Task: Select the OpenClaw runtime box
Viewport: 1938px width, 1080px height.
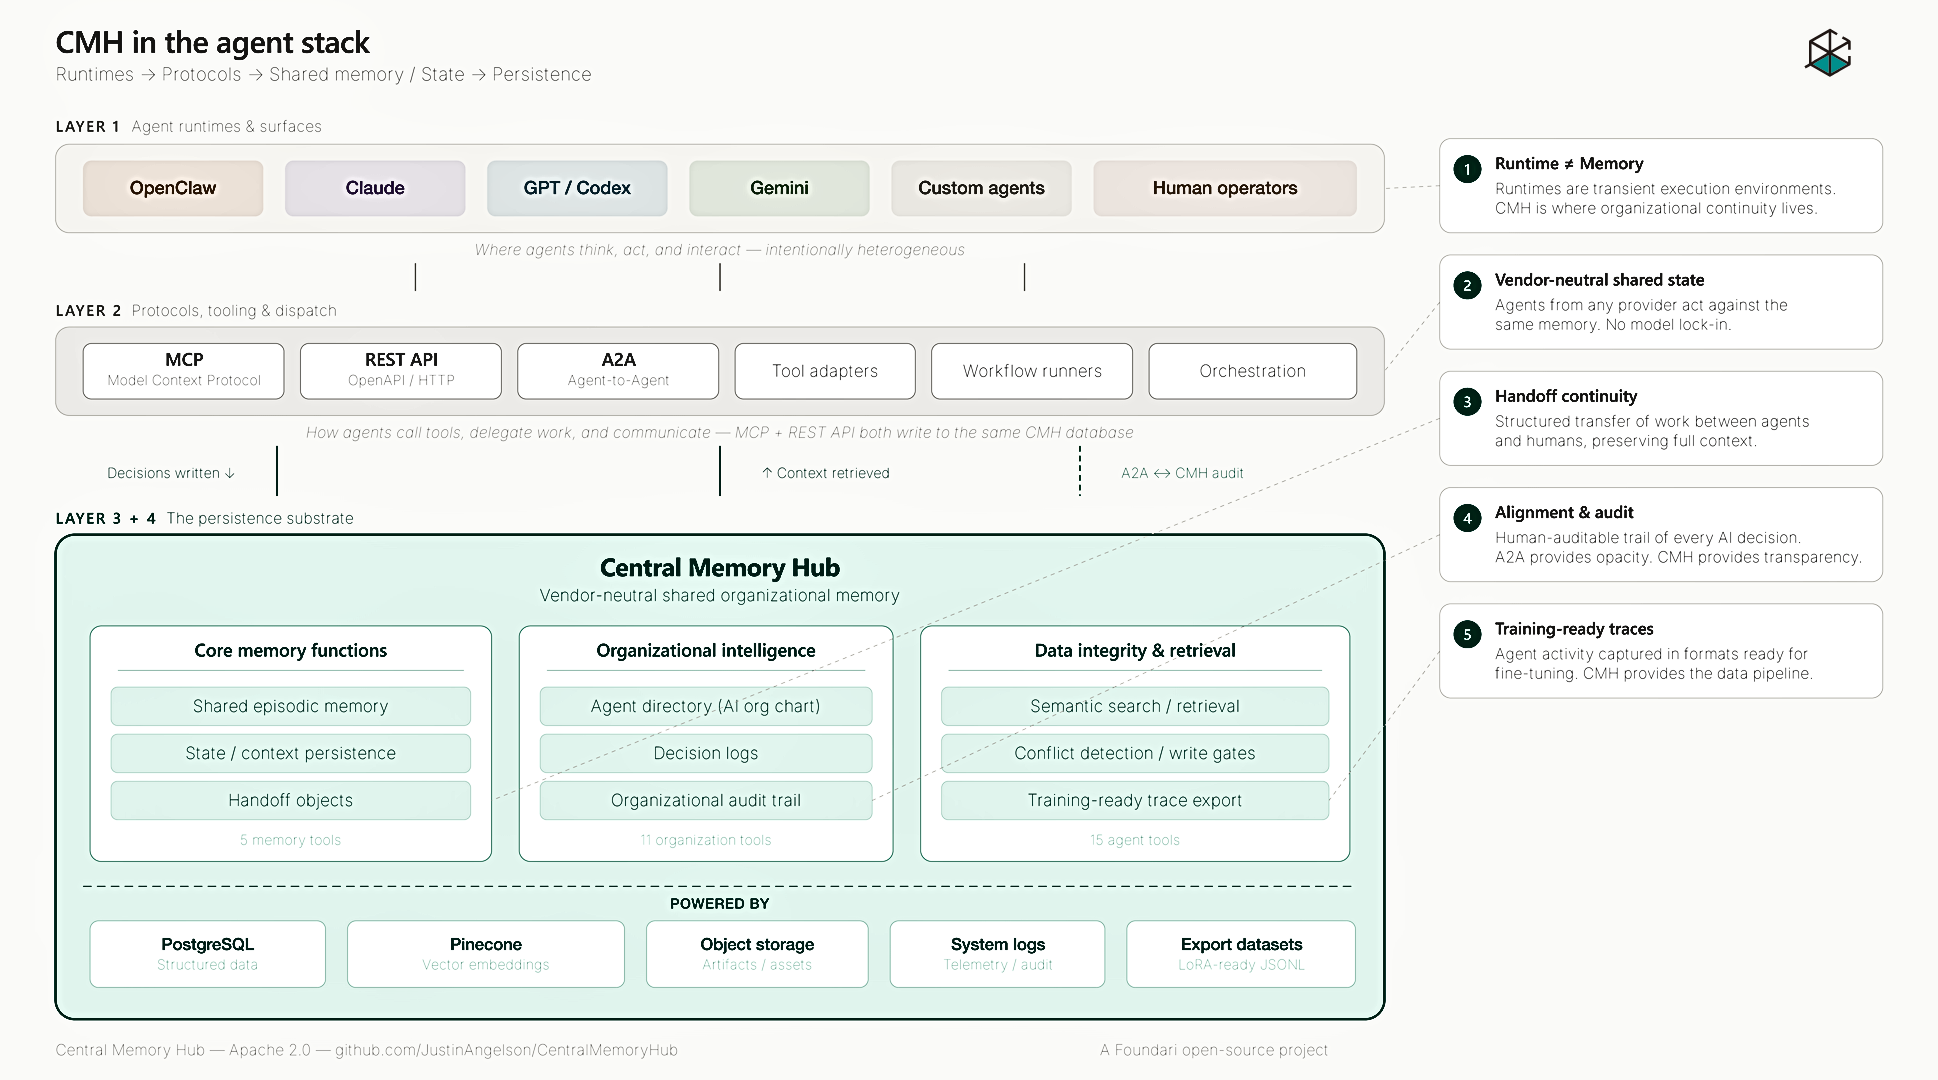Action: pyautogui.click(x=173, y=188)
